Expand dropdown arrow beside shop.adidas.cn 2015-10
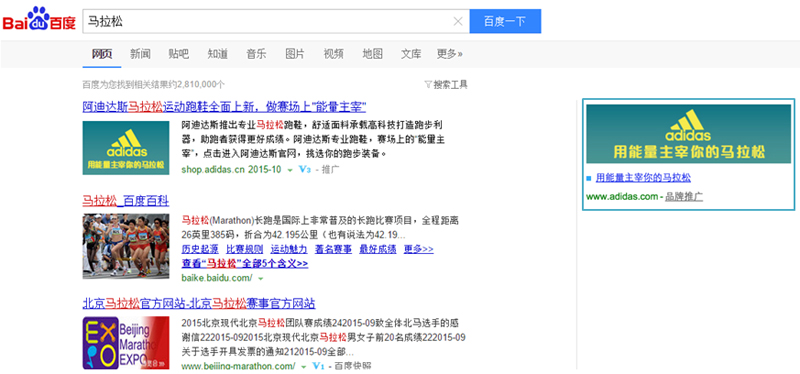This screenshot has width=800, height=374. pos(290,170)
